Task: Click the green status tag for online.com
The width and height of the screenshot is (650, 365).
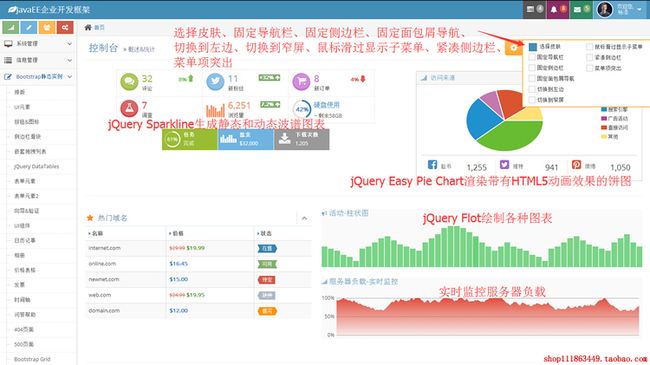Action: click(x=267, y=264)
